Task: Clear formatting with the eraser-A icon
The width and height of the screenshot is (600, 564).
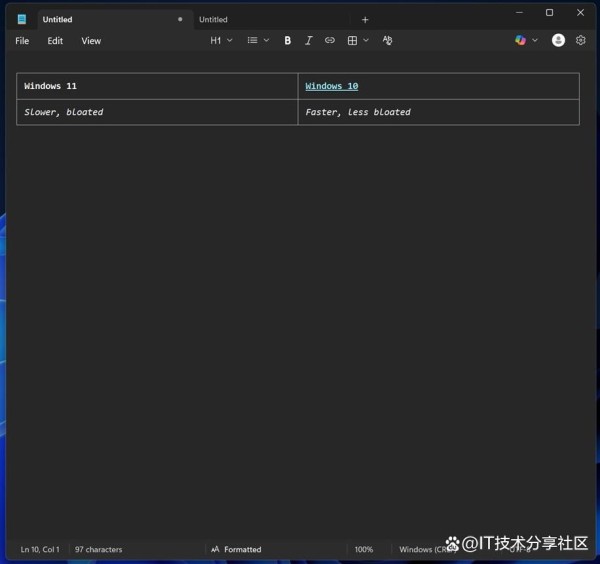Action: click(388, 41)
